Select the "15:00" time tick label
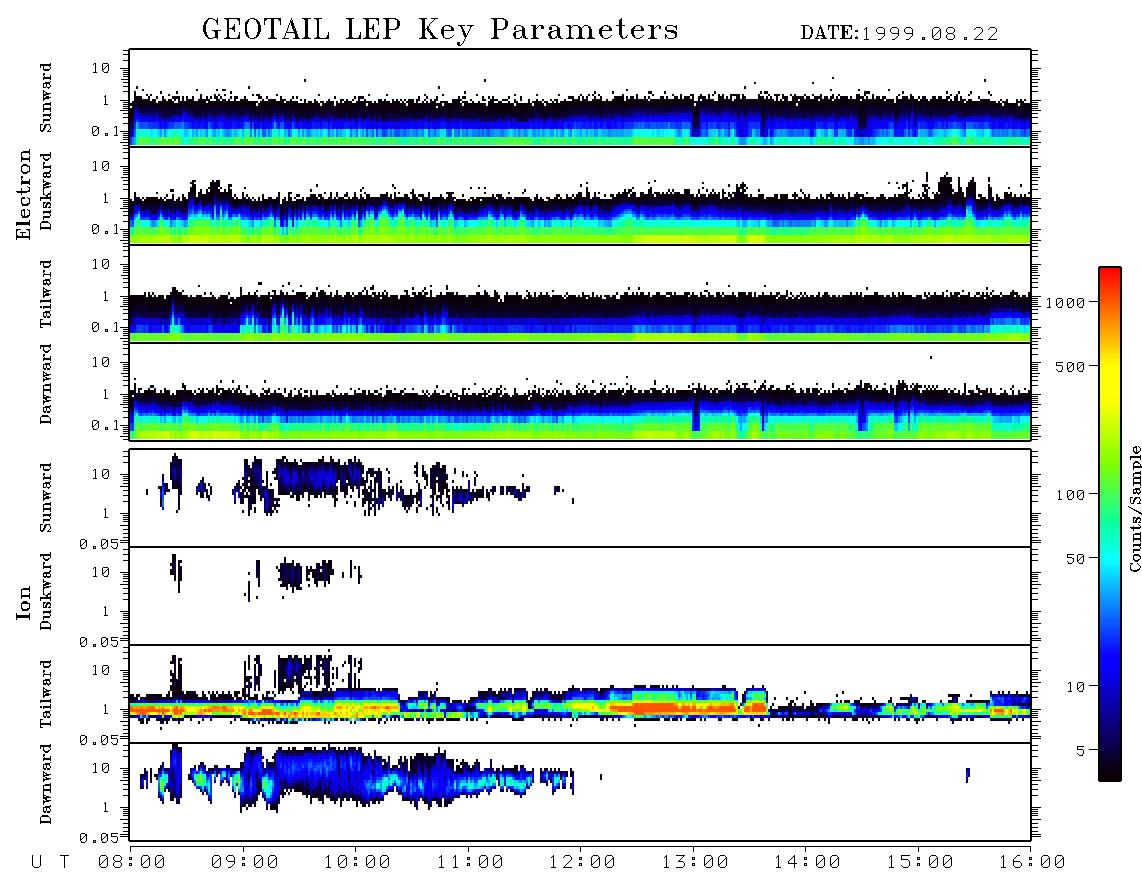Viewport: 1142px width, 880px height. [920, 863]
